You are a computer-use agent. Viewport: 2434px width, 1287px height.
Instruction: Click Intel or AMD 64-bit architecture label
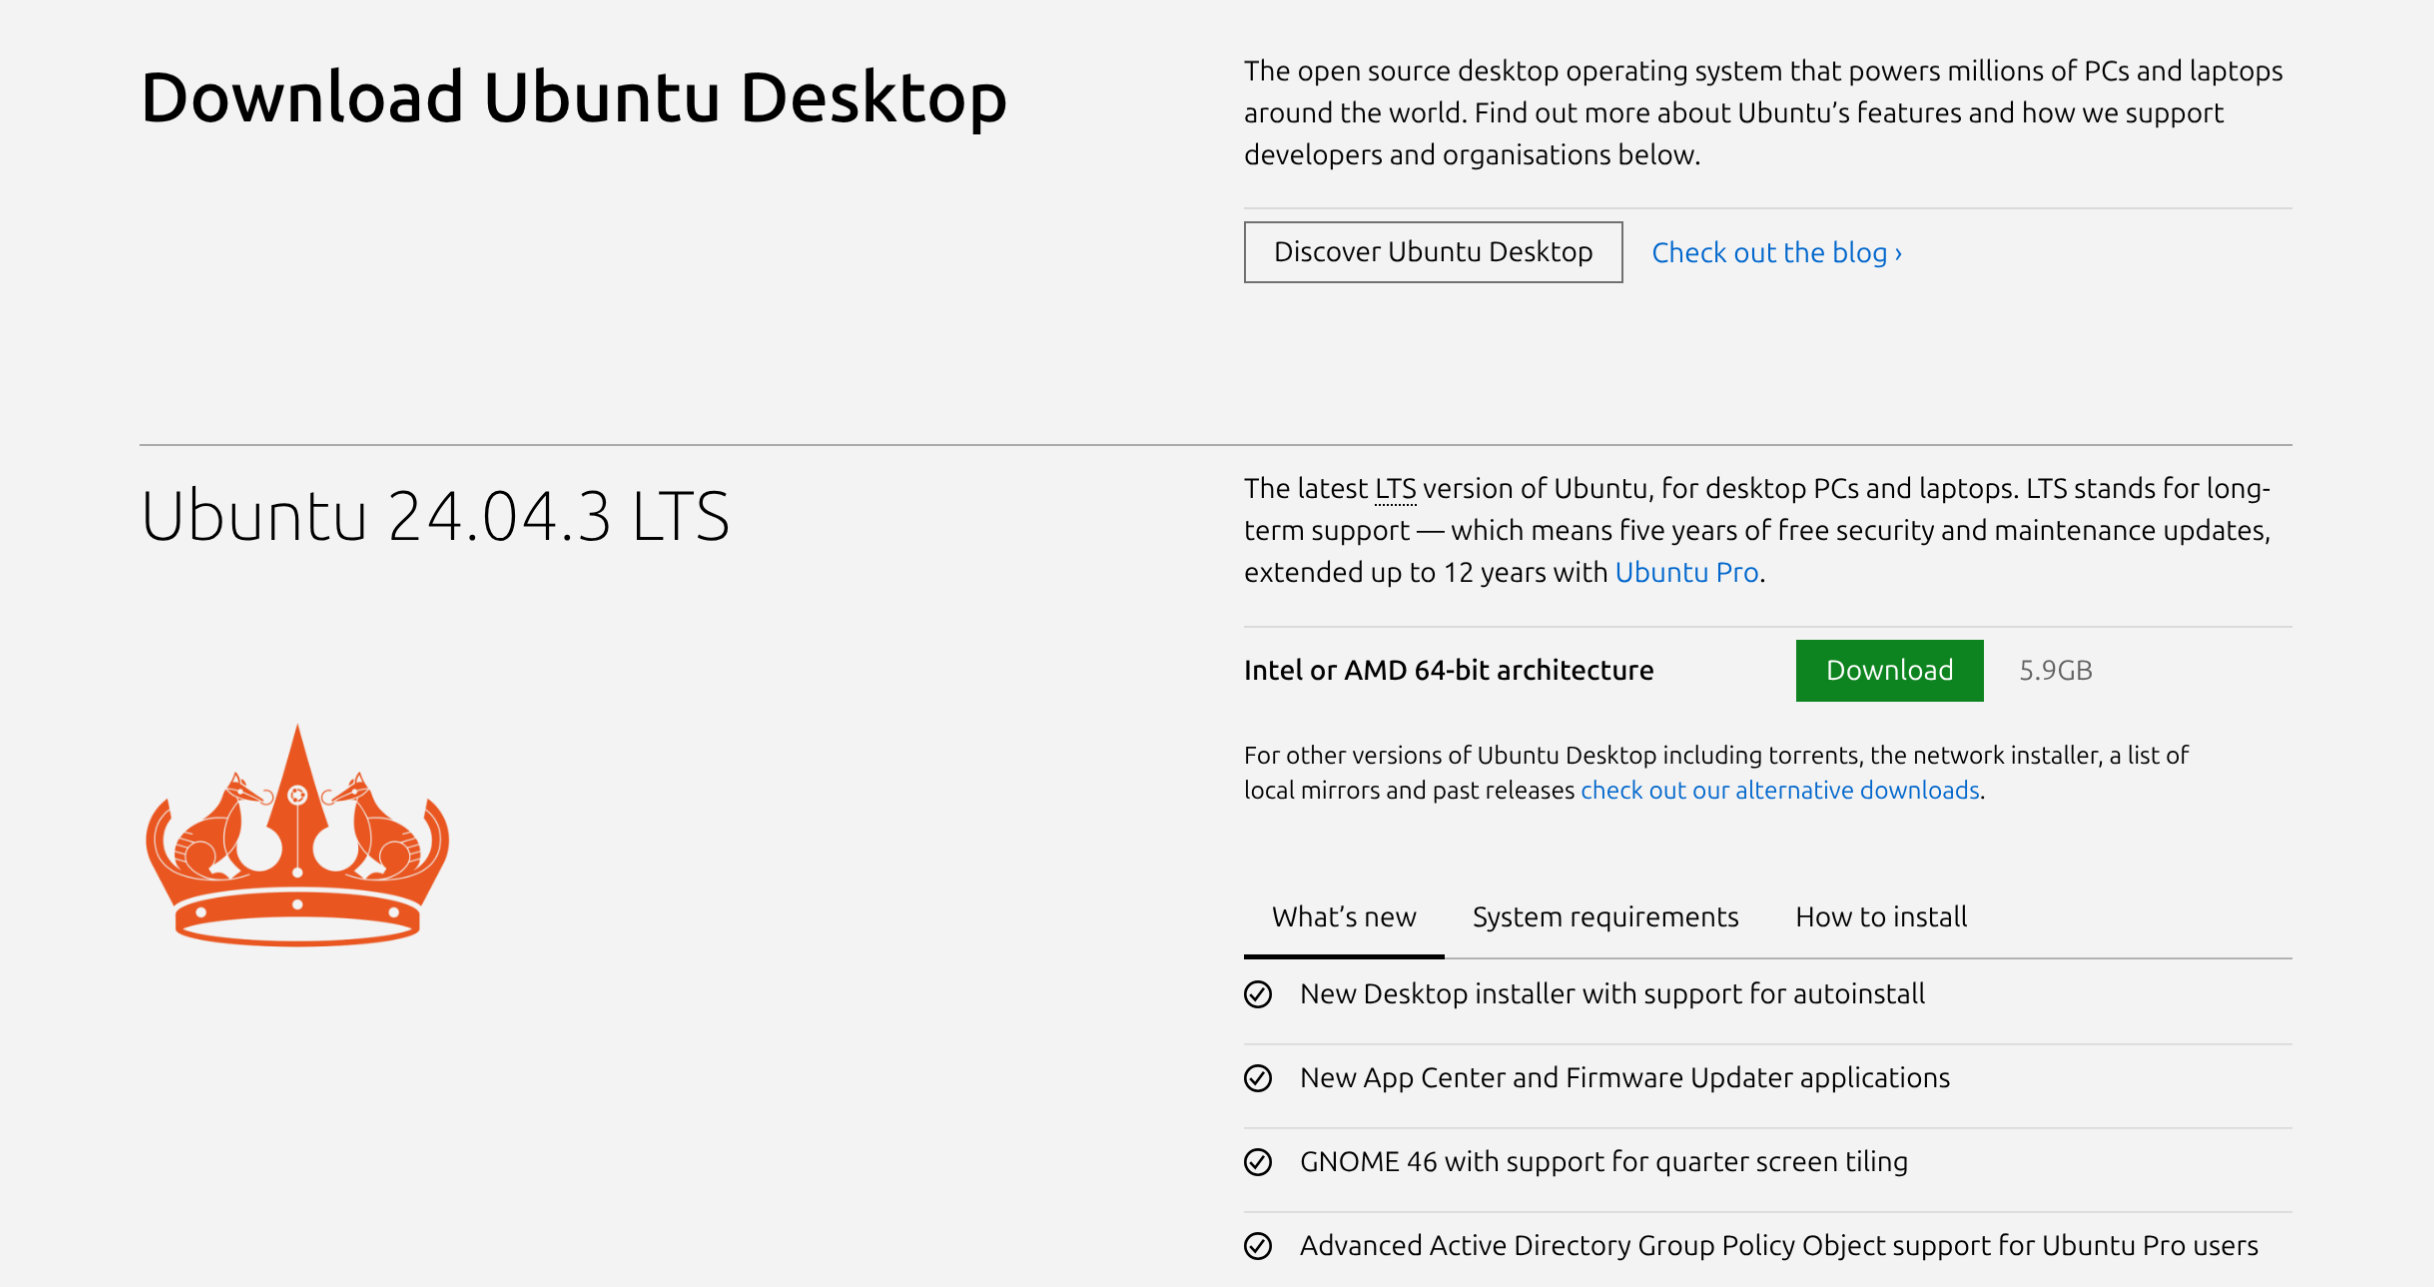click(1448, 670)
